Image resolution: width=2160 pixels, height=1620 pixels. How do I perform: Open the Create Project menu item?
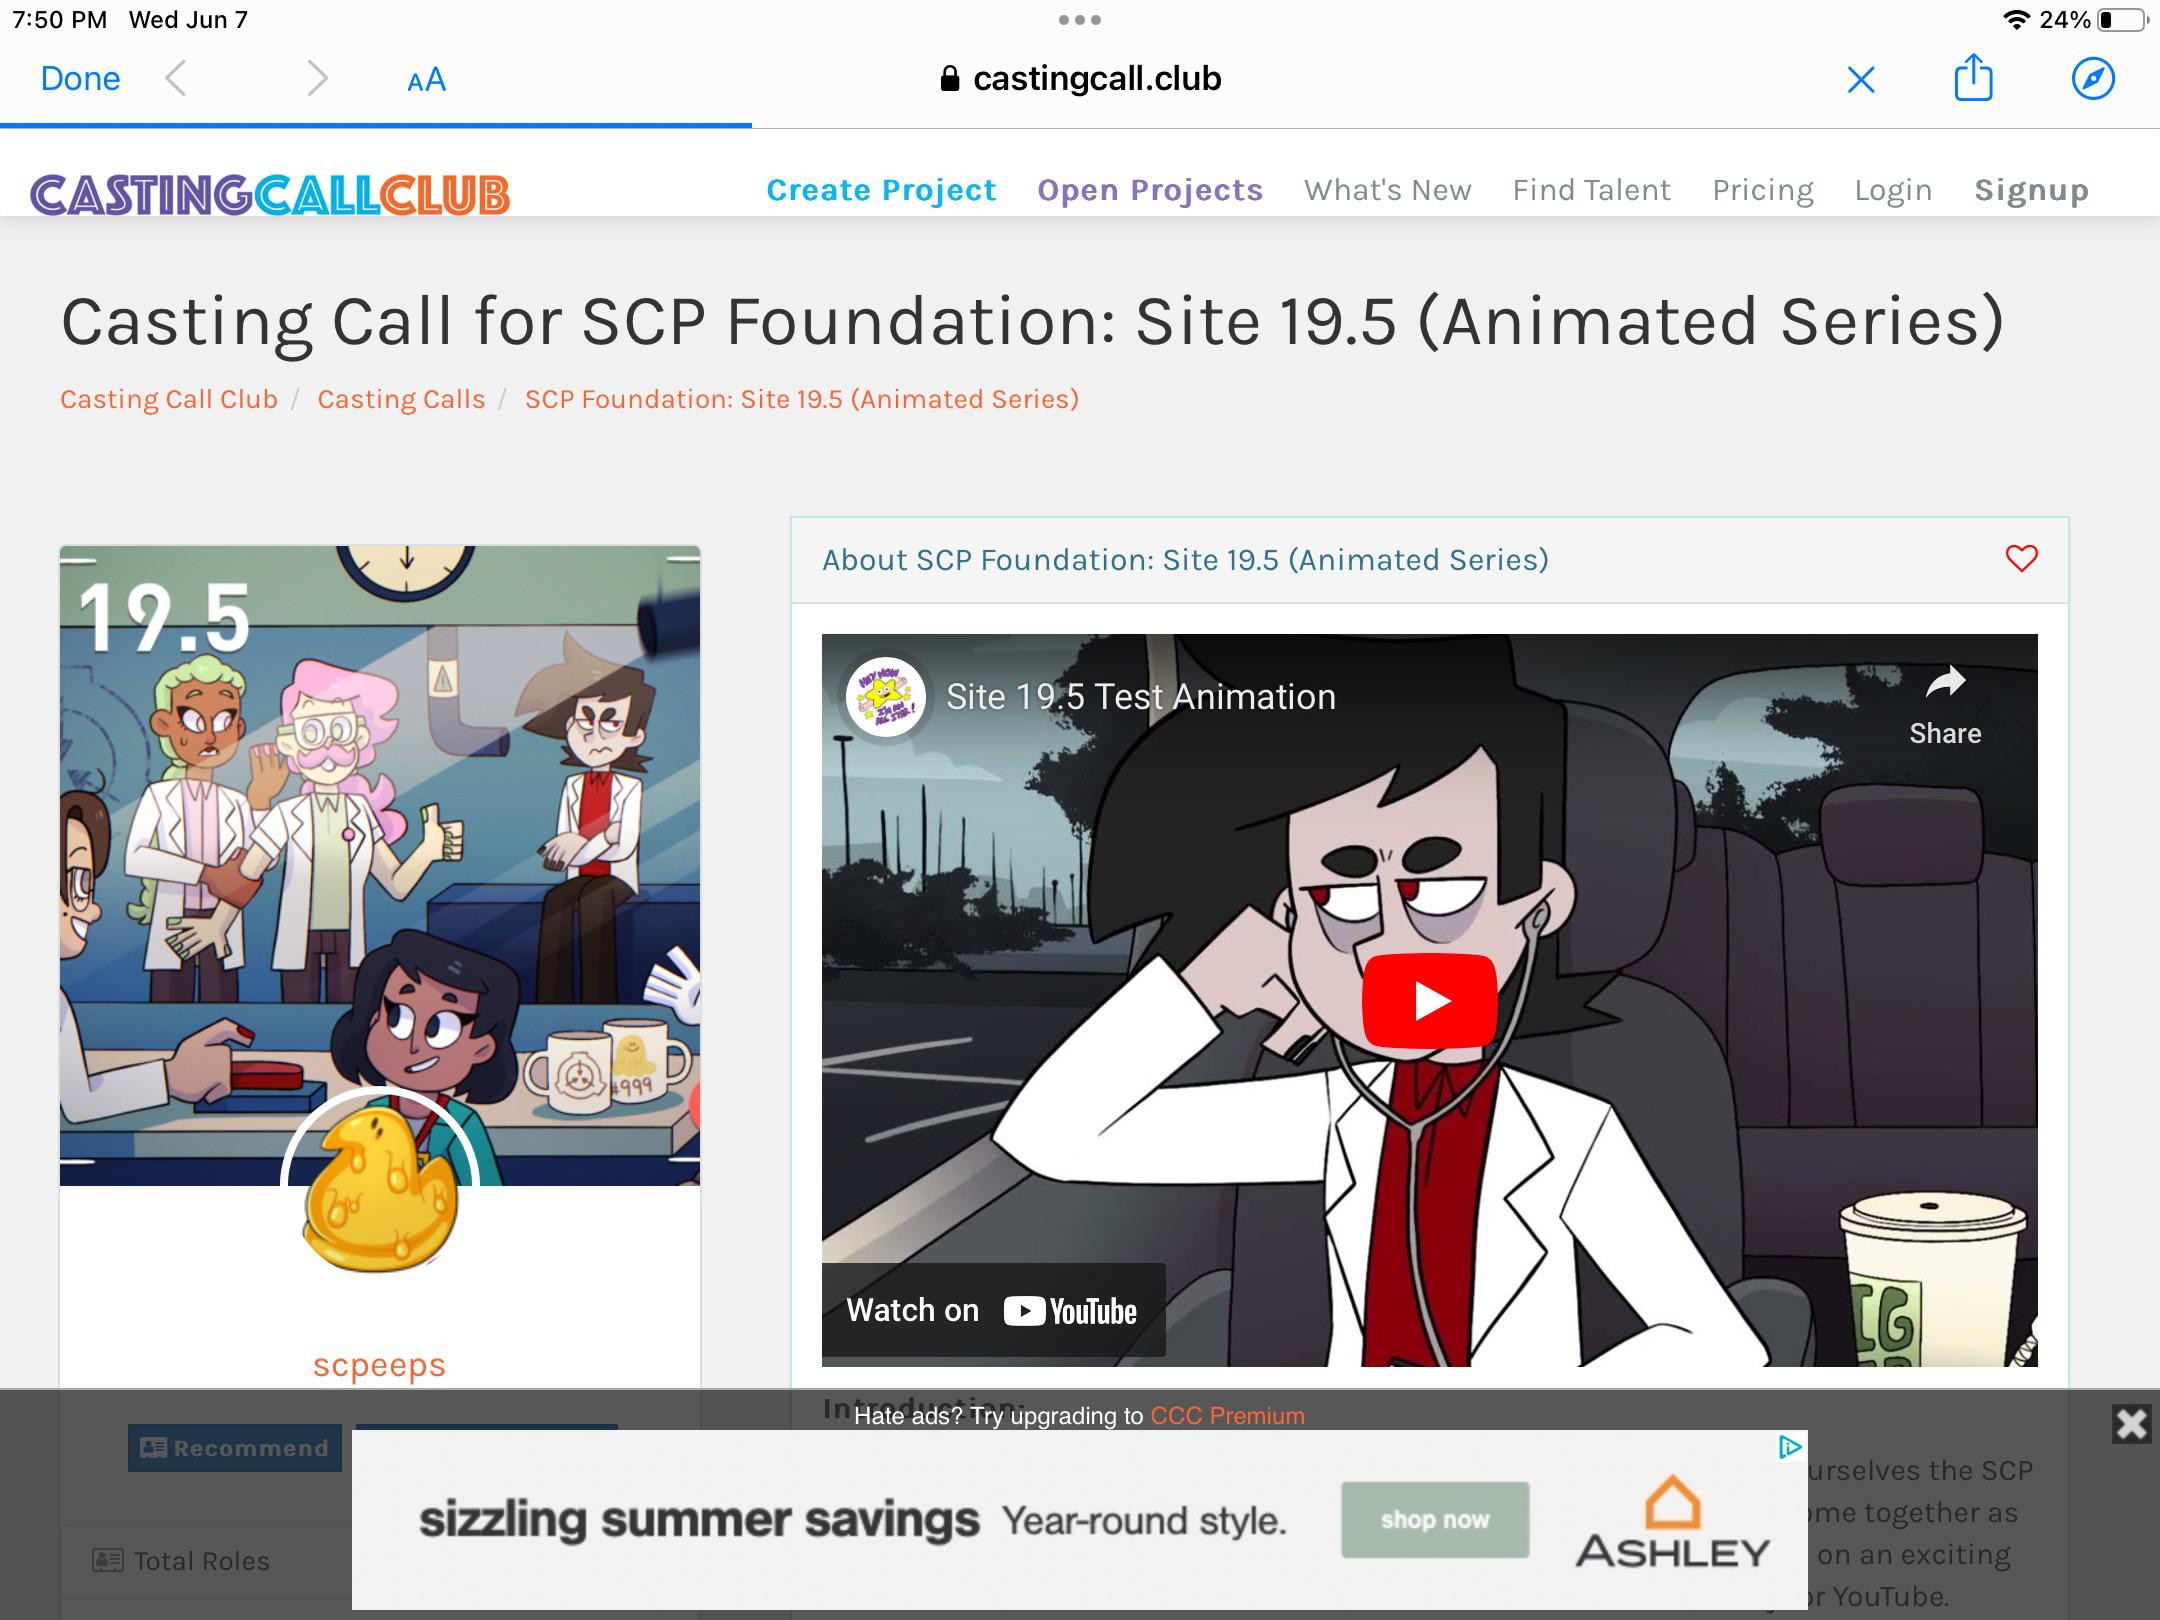881,190
